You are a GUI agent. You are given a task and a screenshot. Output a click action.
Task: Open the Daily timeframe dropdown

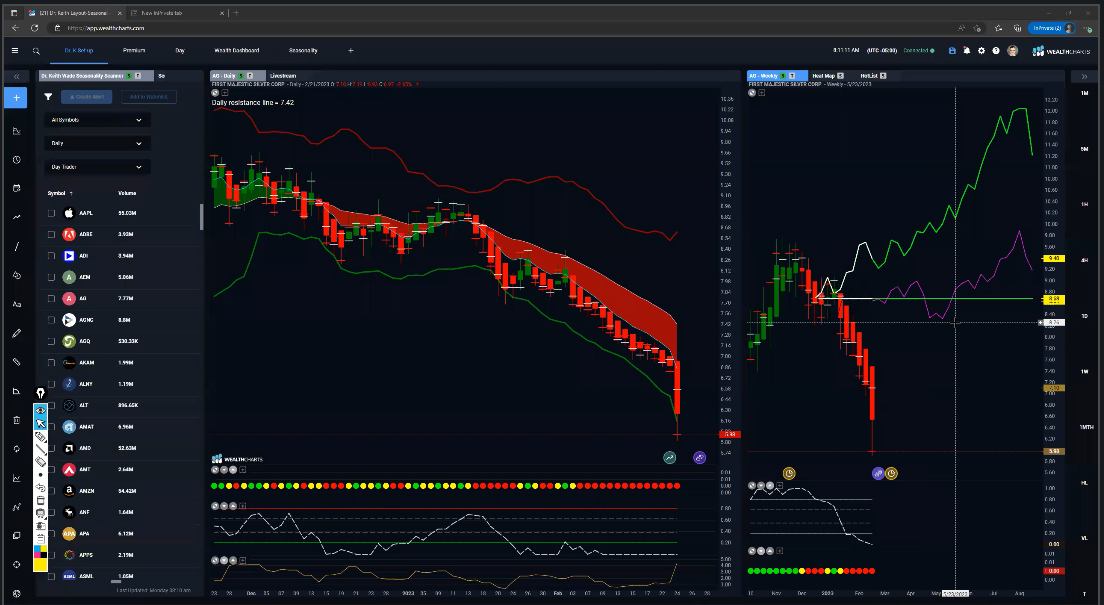pos(97,143)
